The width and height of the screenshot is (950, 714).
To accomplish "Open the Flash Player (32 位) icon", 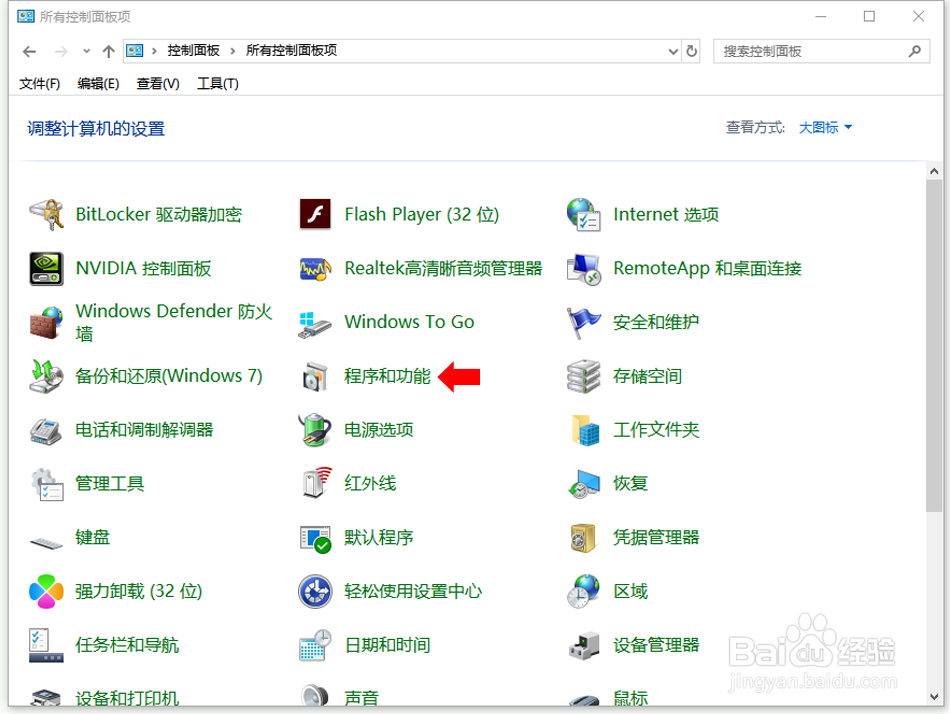I will click(315, 215).
